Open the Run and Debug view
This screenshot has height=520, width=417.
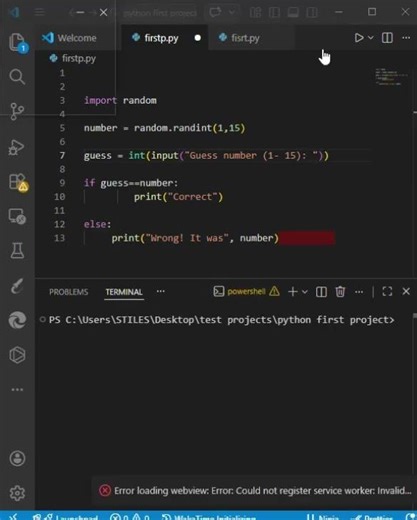tap(16, 147)
